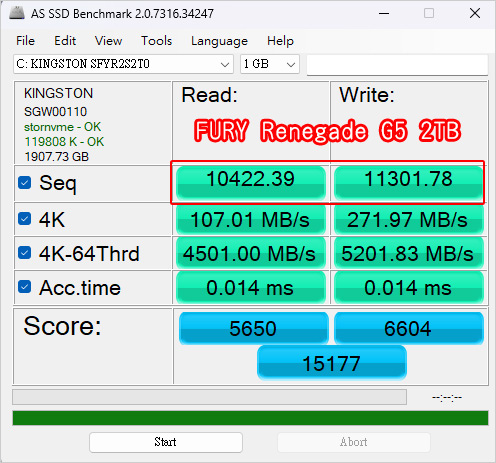
Task: Click the SGW00110 firmware text
Action: (x=55, y=112)
